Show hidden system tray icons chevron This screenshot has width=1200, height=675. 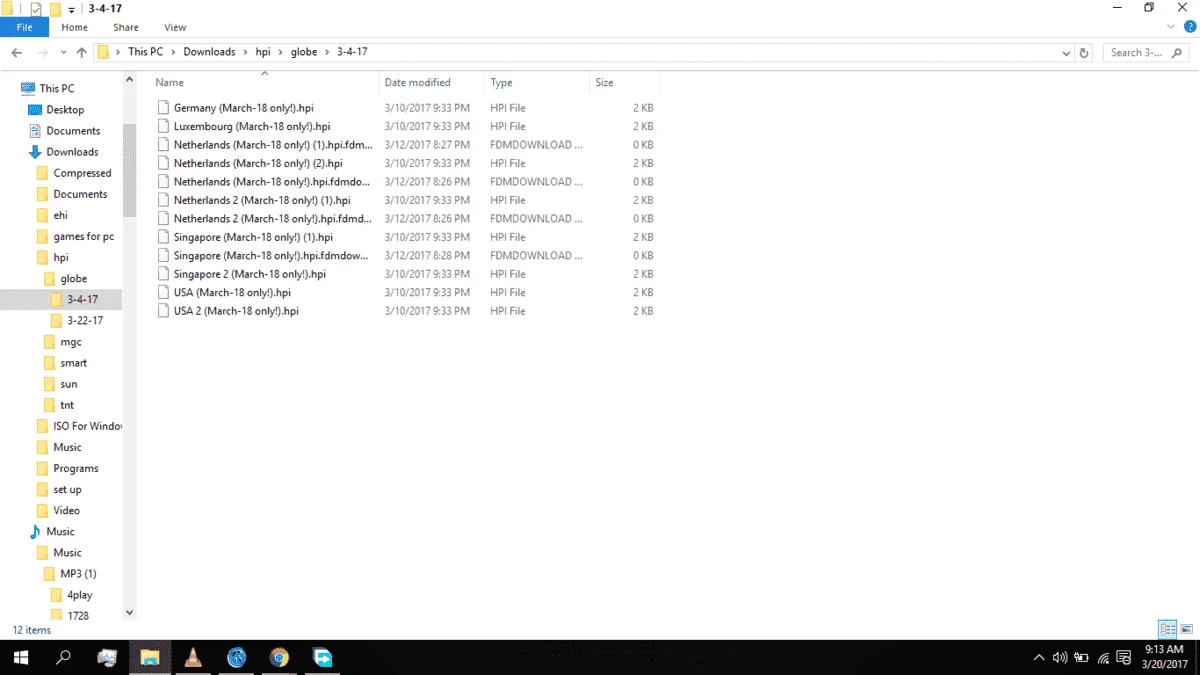click(x=1038, y=657)
